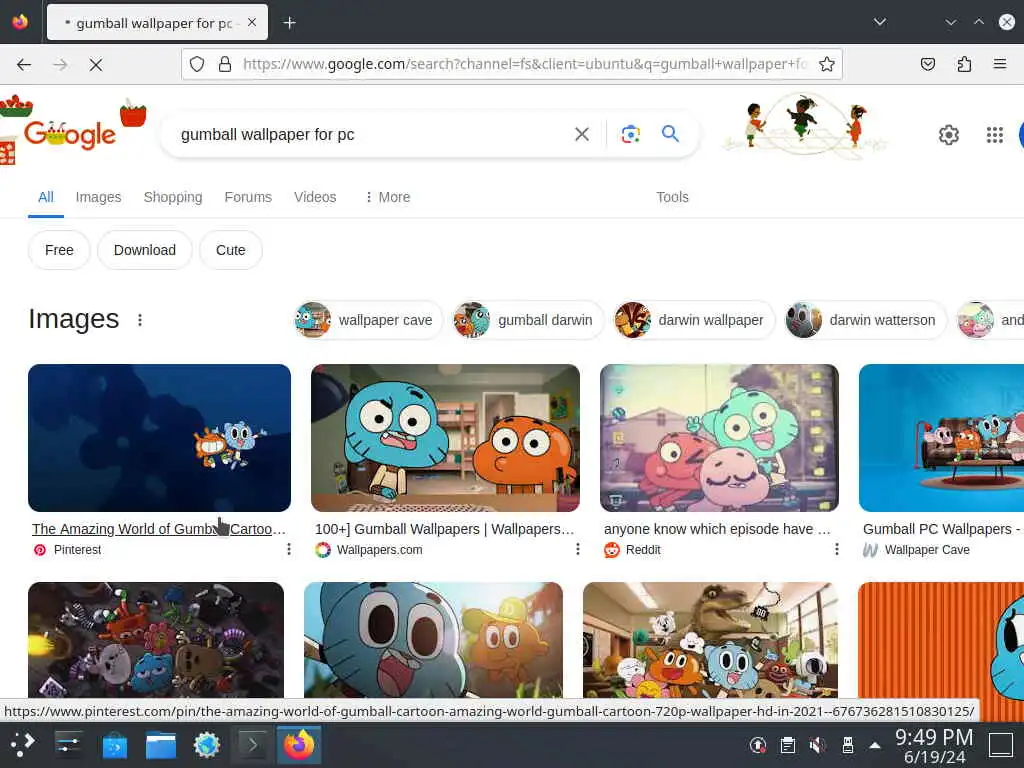Open The Amazing World of Gumball Pinterest link
This screenshot has height=768, width=1024.
pyautogui.click(x=159, y=529)
